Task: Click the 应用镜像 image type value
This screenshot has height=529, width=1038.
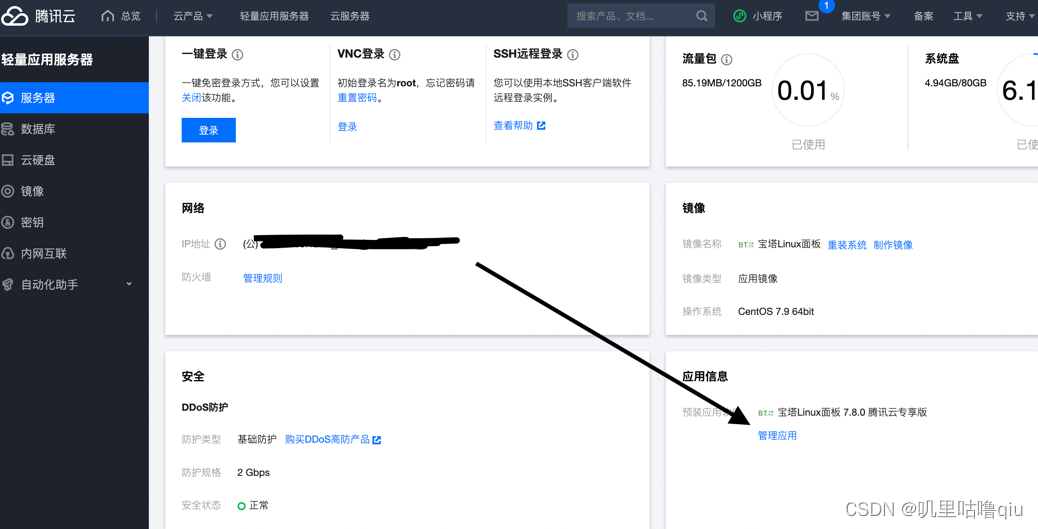Action: pyautogui.click(x=757, y=279)
